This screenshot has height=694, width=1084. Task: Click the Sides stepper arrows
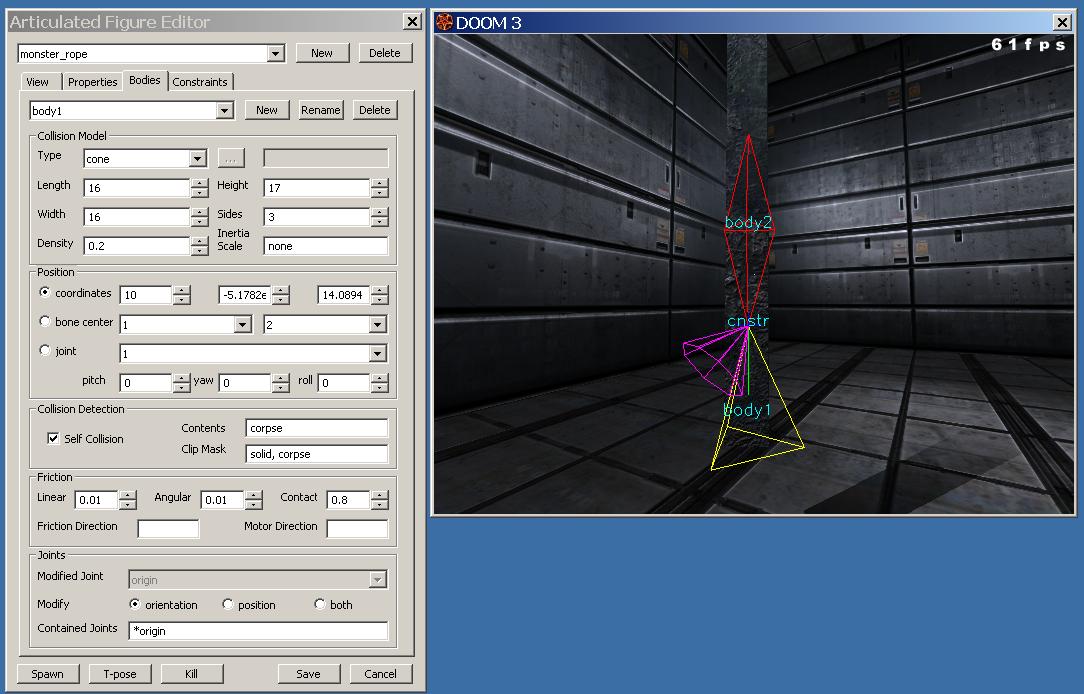[x=380, y=217]
